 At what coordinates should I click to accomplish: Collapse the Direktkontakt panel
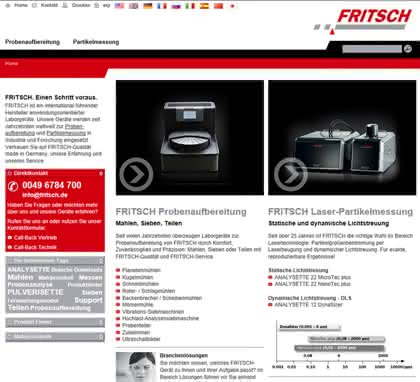point(101,173)
